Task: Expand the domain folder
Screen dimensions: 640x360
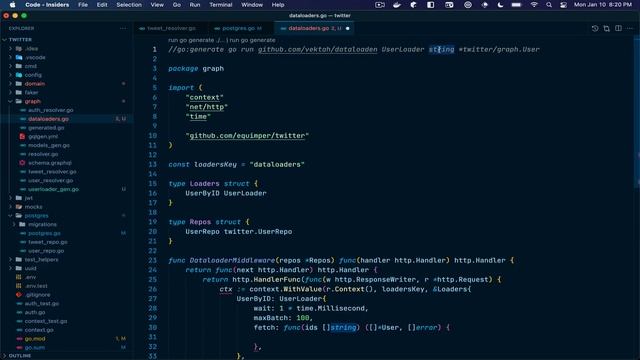Action: pos(11,84)
